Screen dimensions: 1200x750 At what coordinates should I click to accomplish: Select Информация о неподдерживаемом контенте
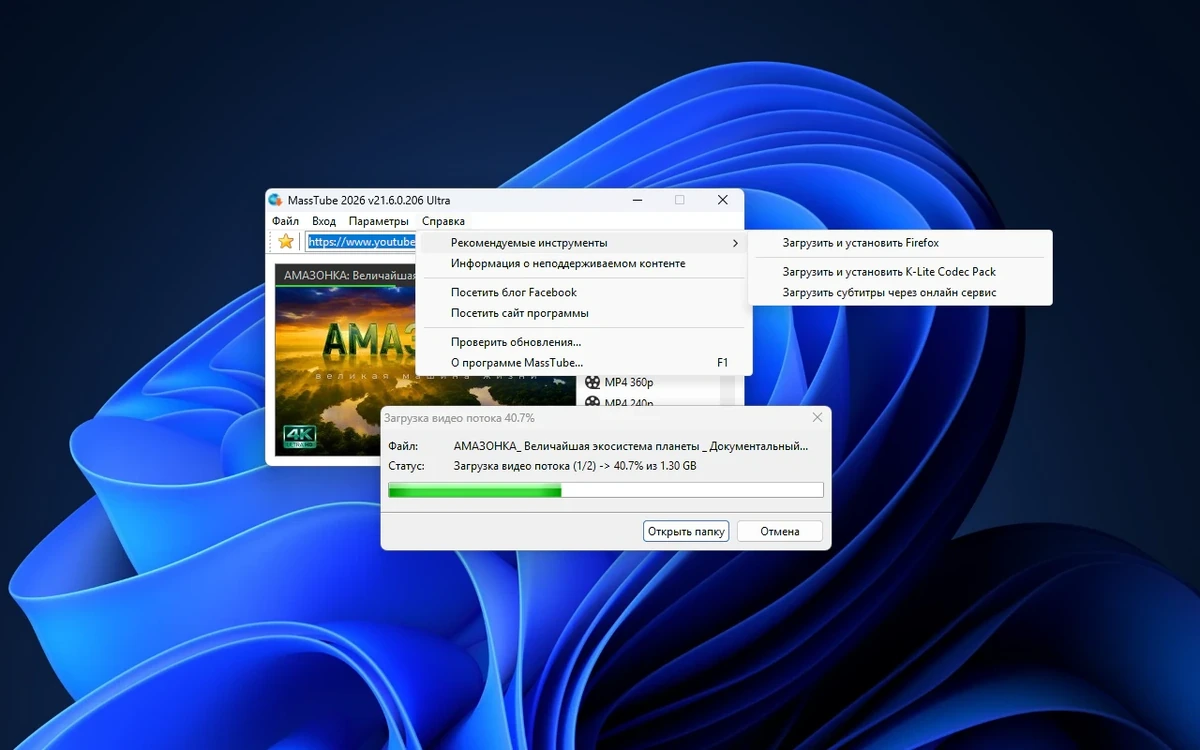tap(583, 264)
